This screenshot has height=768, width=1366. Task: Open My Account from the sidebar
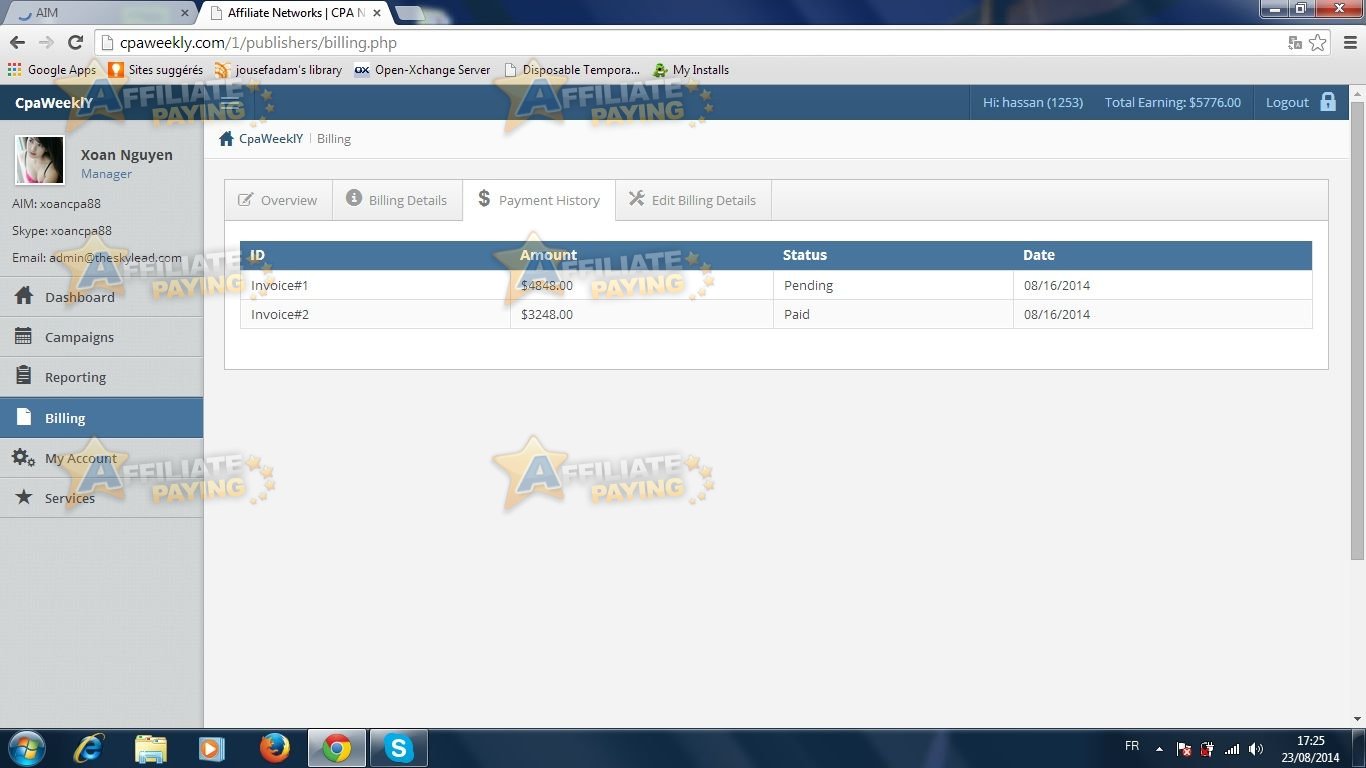(x=101, y=458)
